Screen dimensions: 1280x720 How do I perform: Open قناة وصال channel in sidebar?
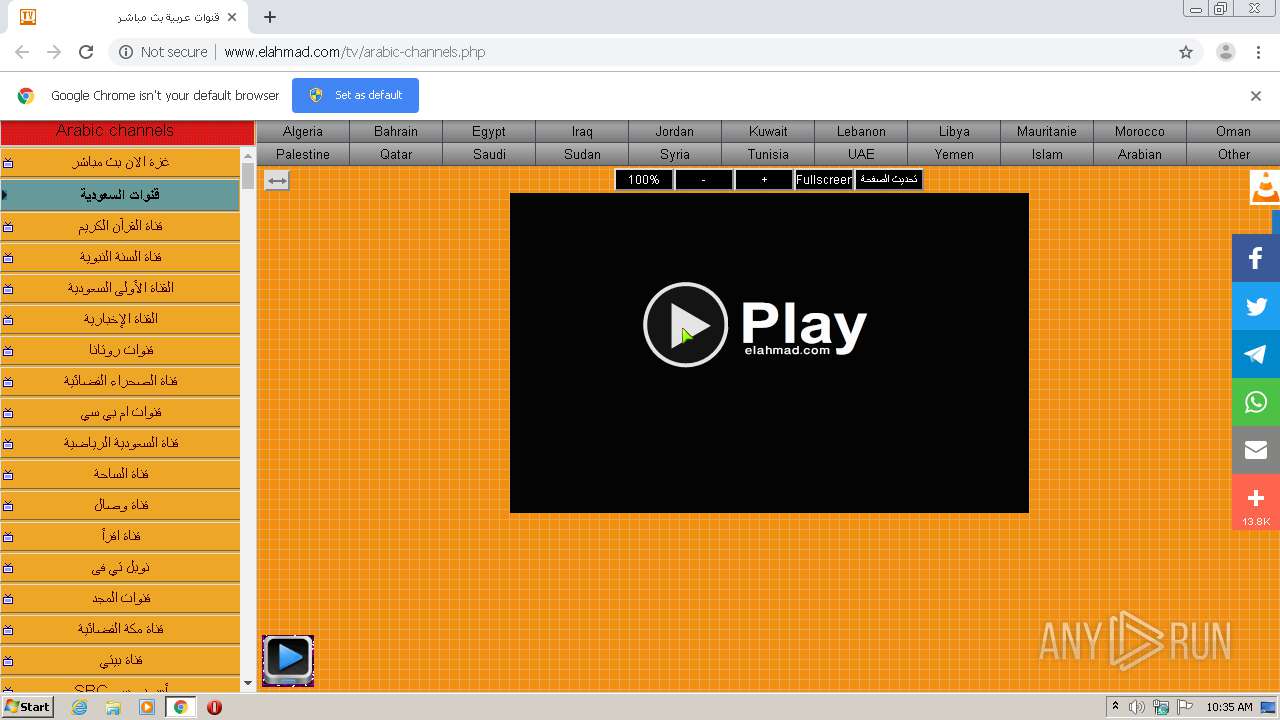point(120,505)
